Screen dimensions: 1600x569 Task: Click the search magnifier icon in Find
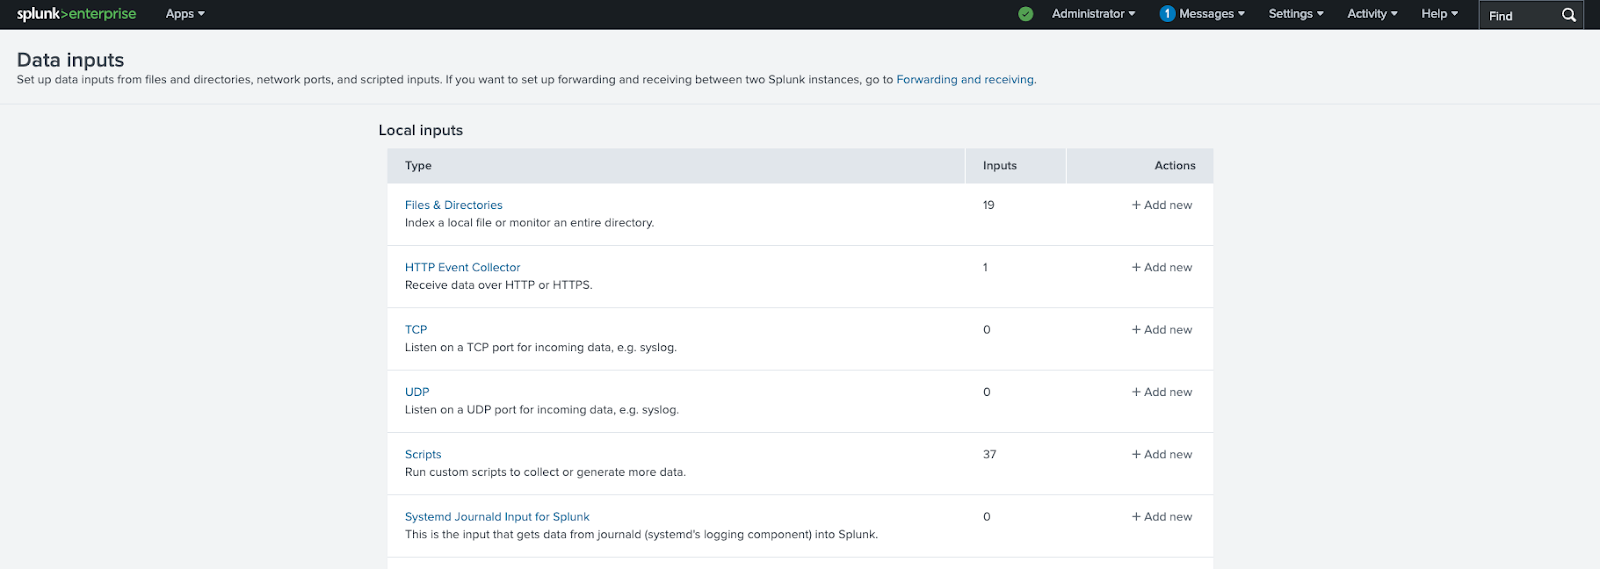point(1569,15)
